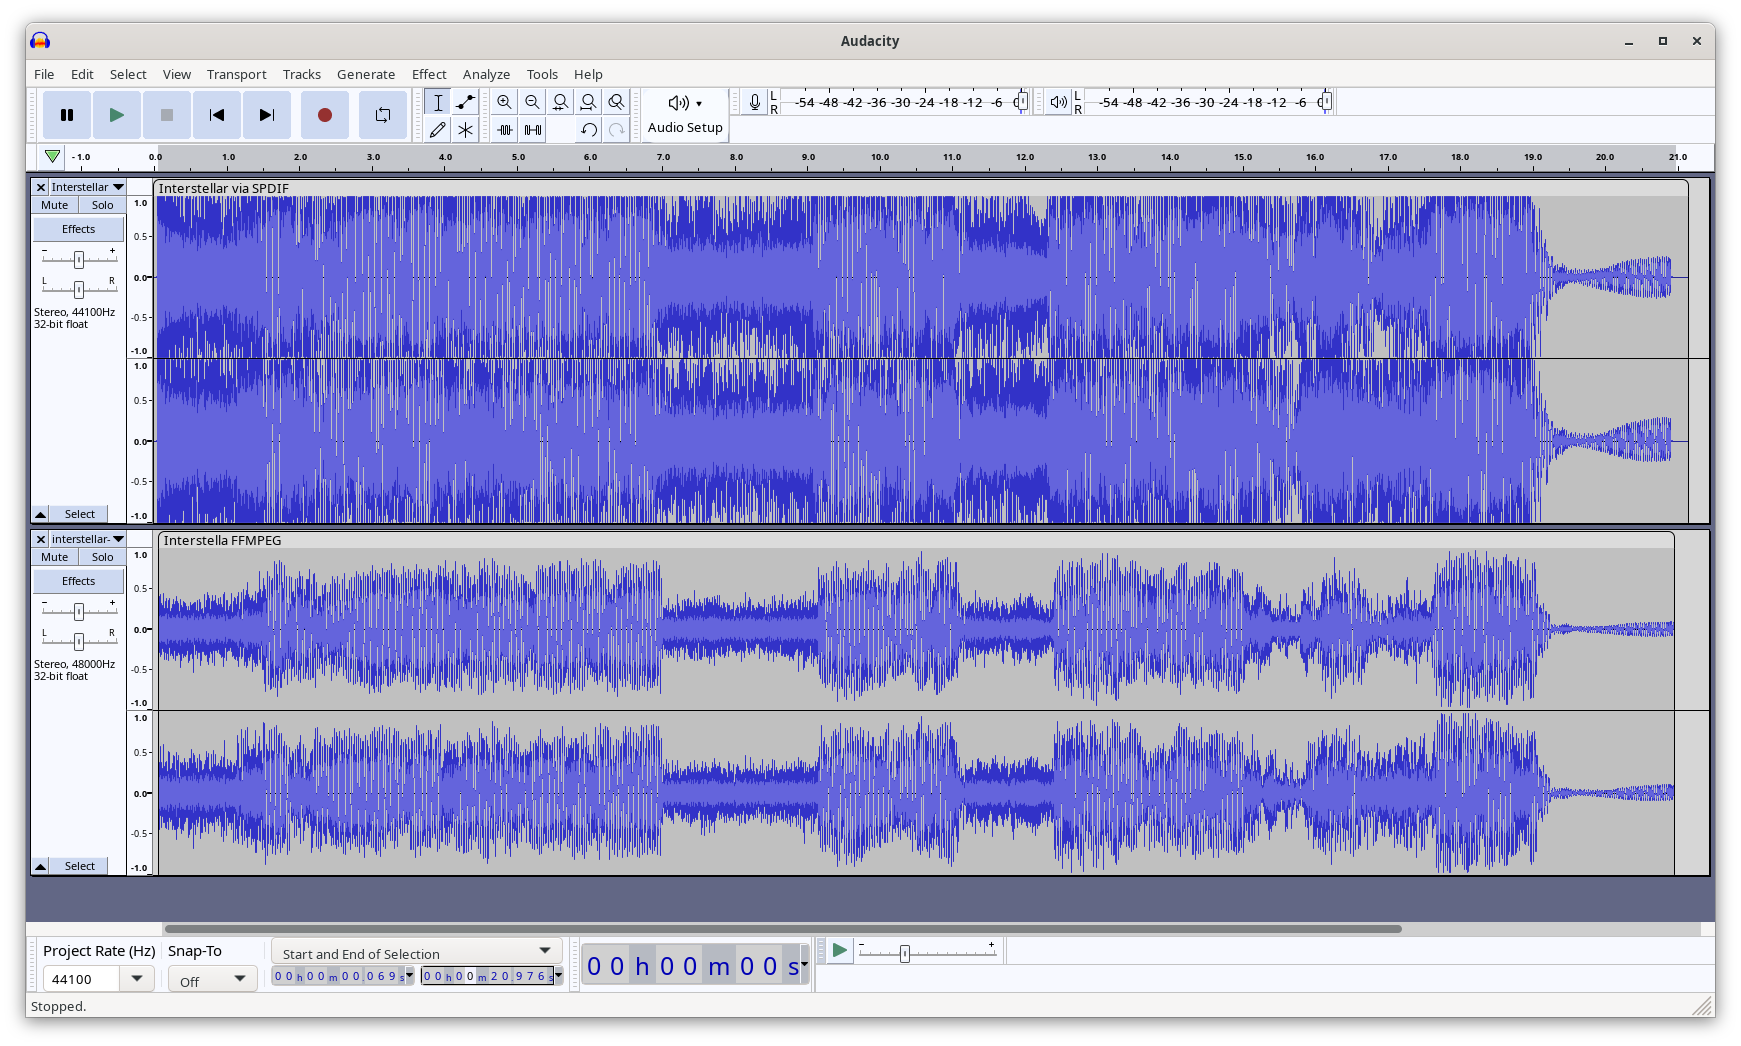Image resolution: width=1741 pixels, height=1046 pixels.
Task: Enable the Loop button
Action: click(382, 115)
